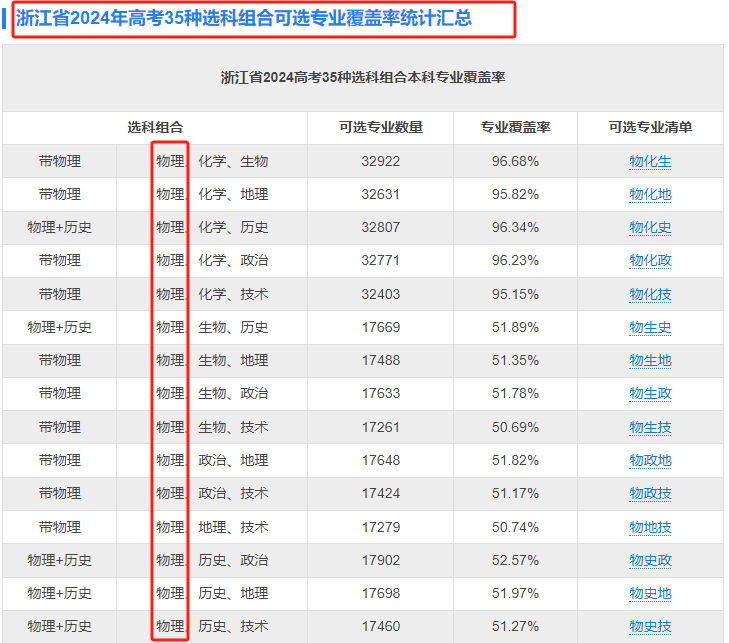
Task: Select the value 17261
Action: (380, 427)
